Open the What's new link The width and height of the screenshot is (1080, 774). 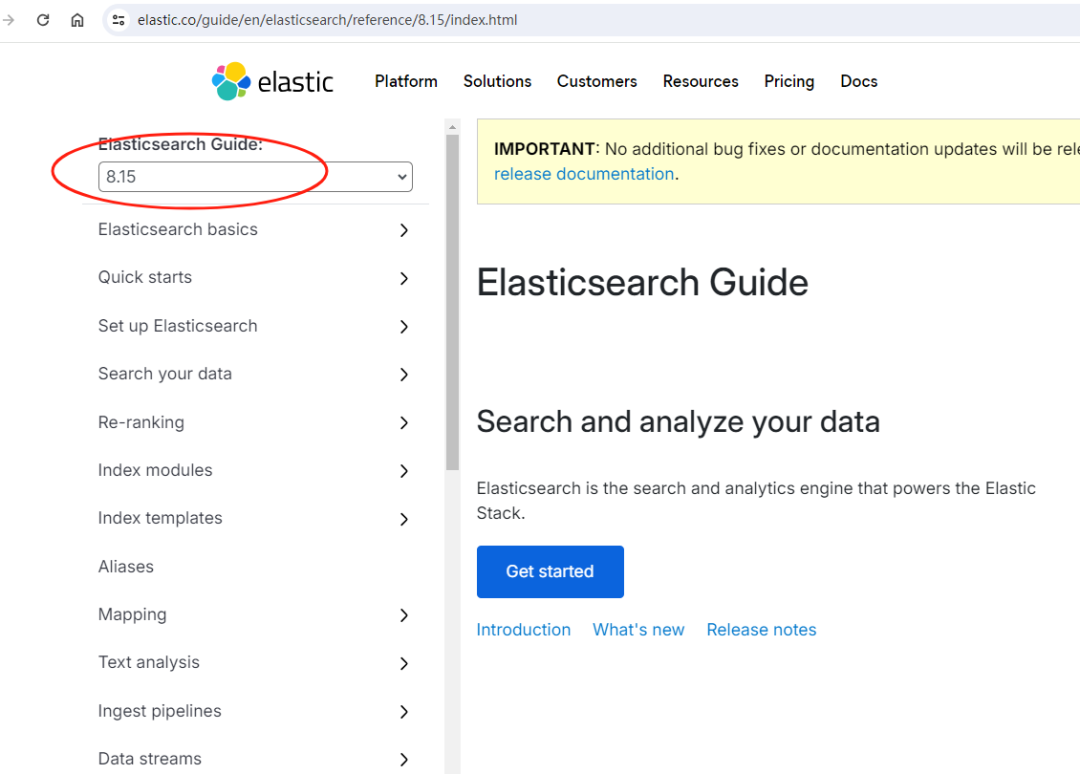(x=638, y=630)
